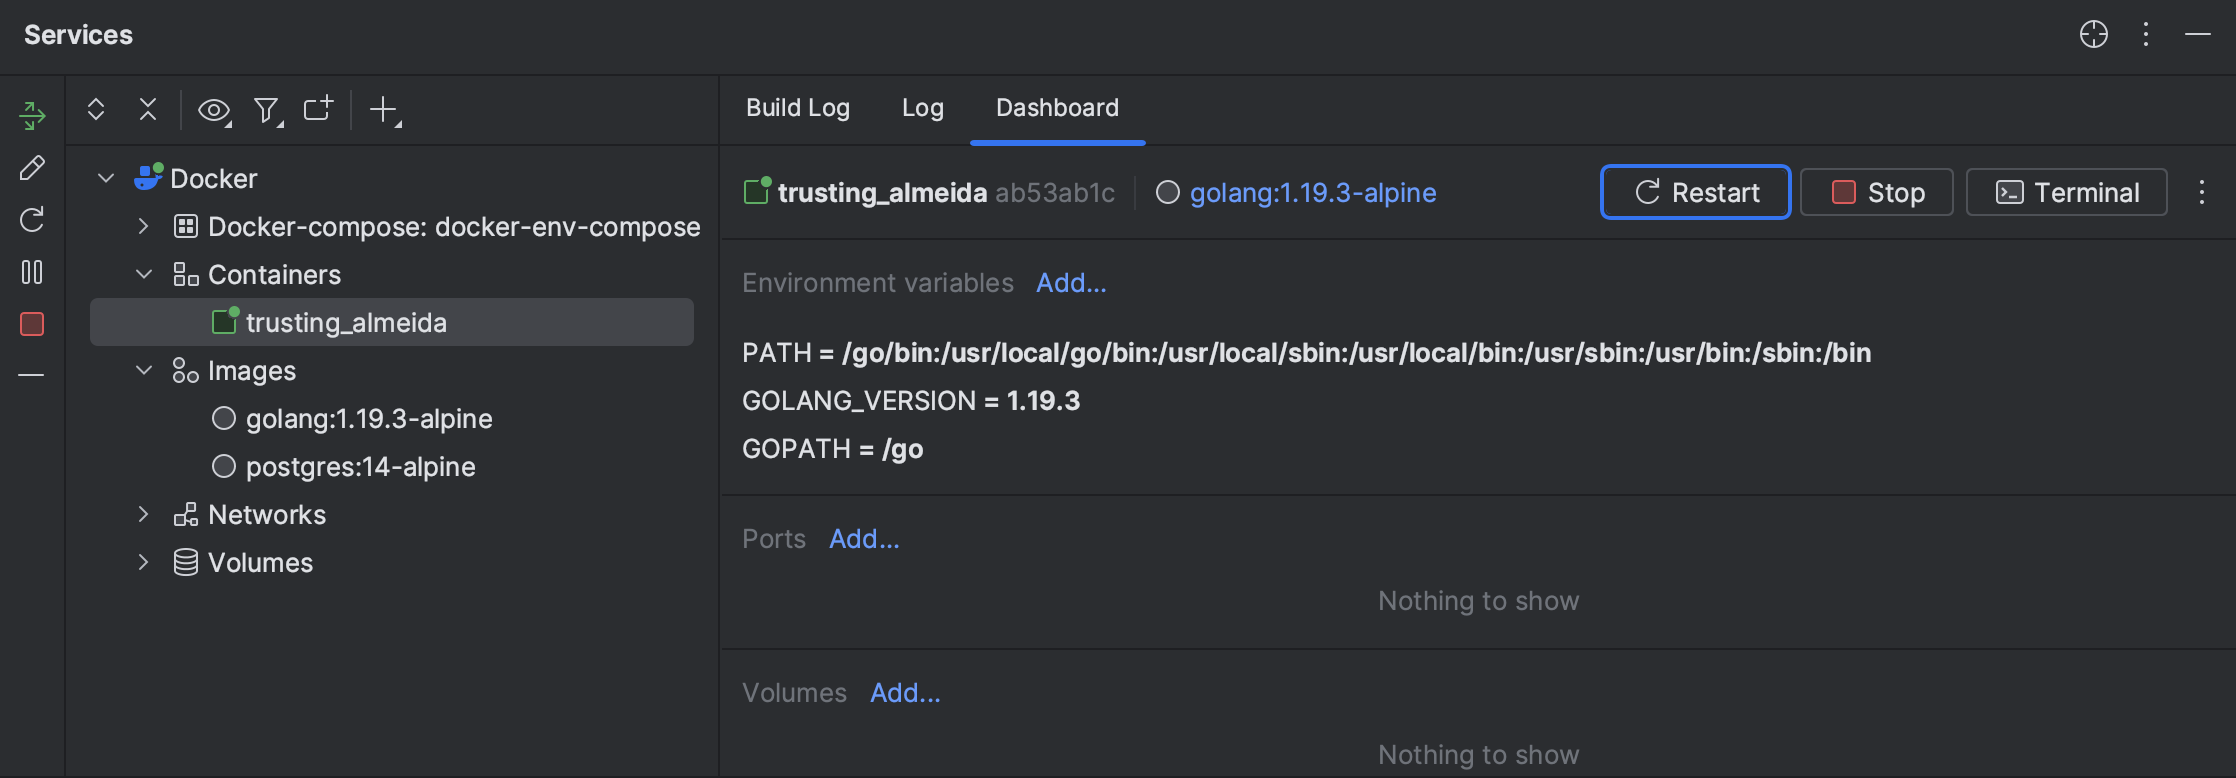This screenshot has width=2236, height=778.
Task: Expand the Volumes node
Action: 143,562
